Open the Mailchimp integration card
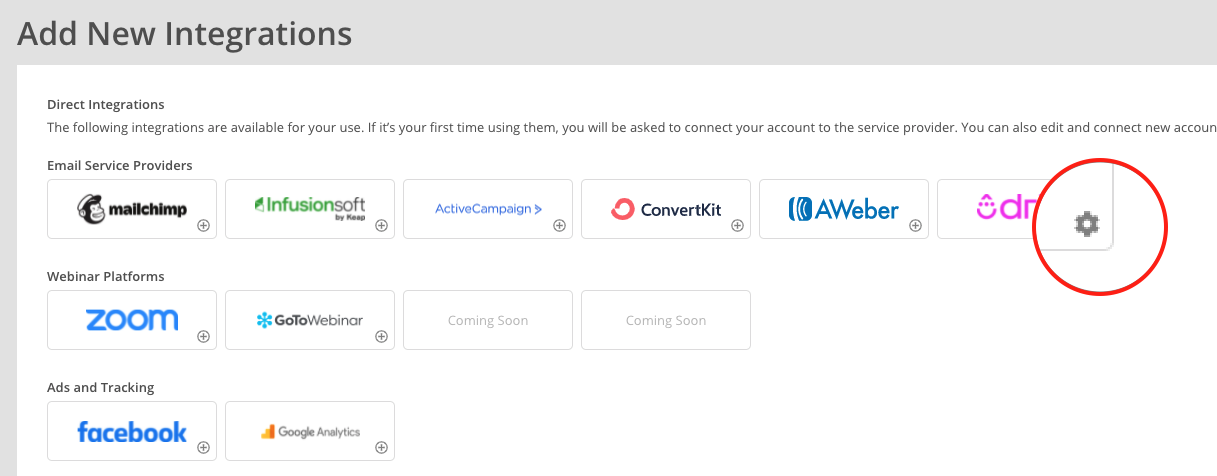The image size is (1217, 476). (x=132, y=209)
